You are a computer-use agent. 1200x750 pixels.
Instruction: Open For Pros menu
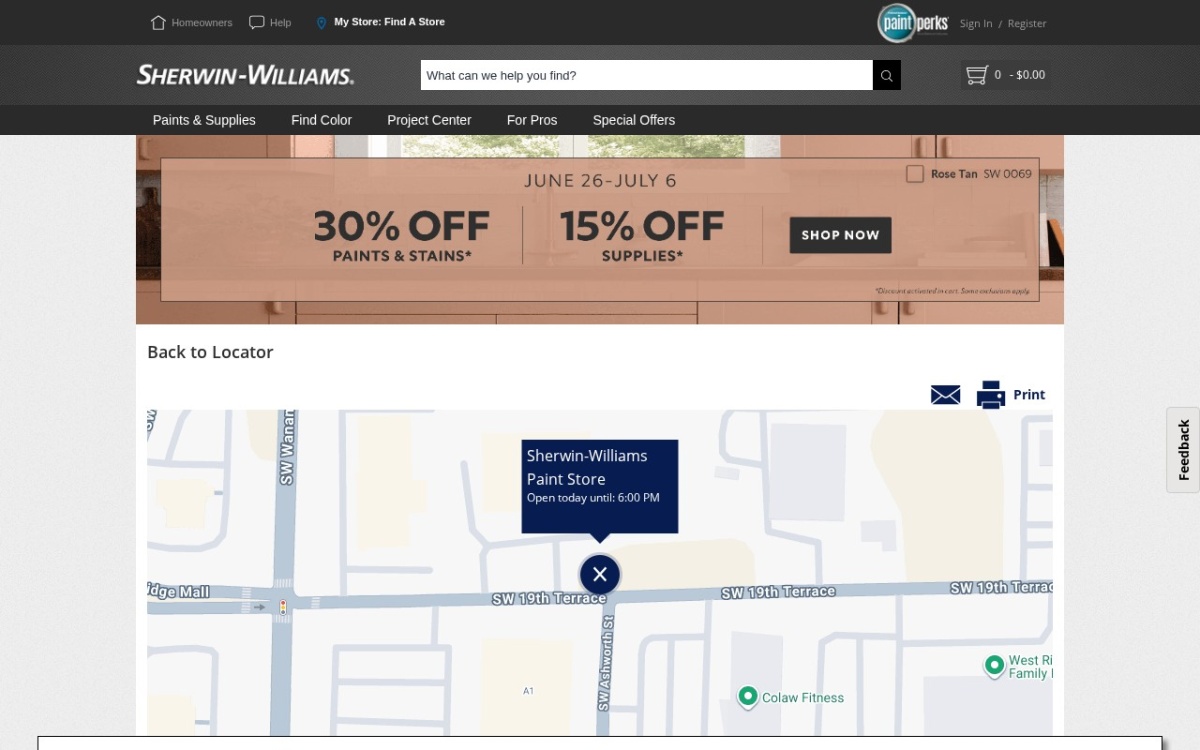(x=532, y=120)
